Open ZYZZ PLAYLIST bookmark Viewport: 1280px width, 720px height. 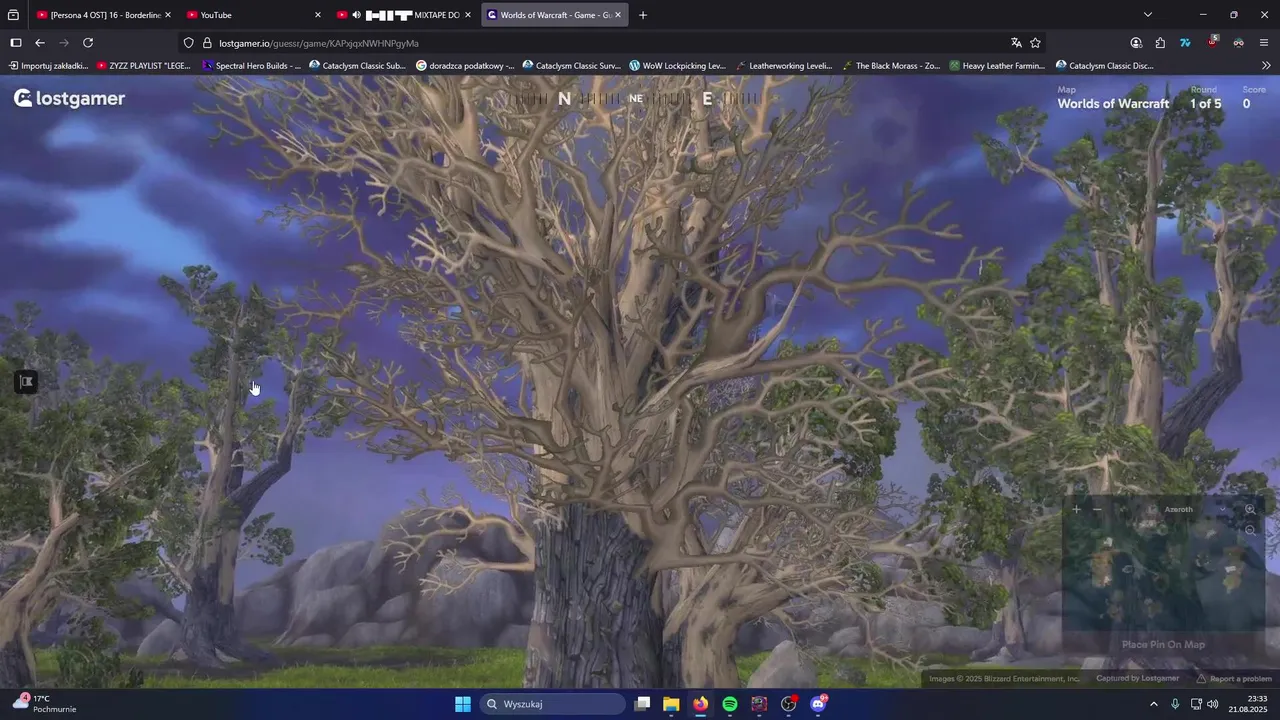click(144, 66)
